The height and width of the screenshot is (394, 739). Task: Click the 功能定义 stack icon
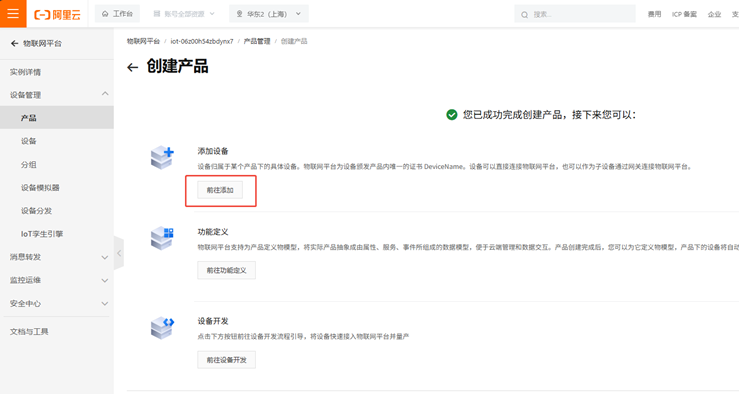[x=163, y=238]
